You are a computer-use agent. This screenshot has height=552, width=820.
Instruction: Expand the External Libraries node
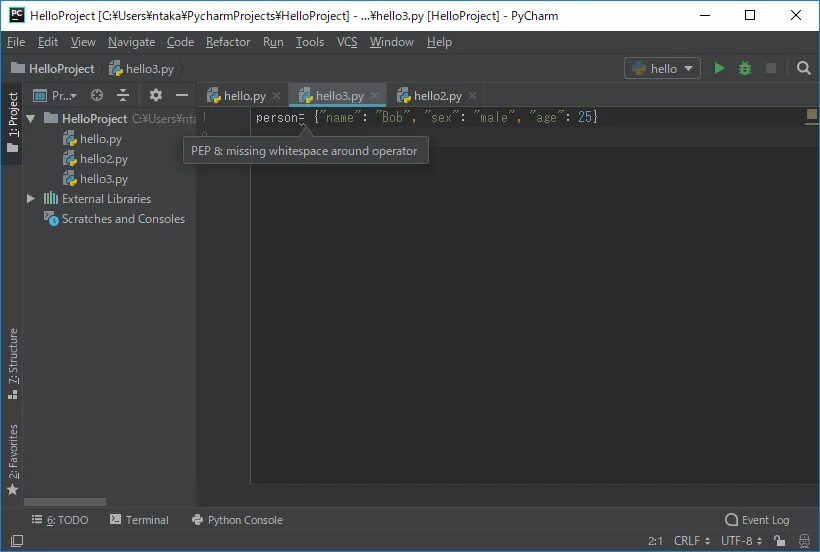tap(31, 199)
